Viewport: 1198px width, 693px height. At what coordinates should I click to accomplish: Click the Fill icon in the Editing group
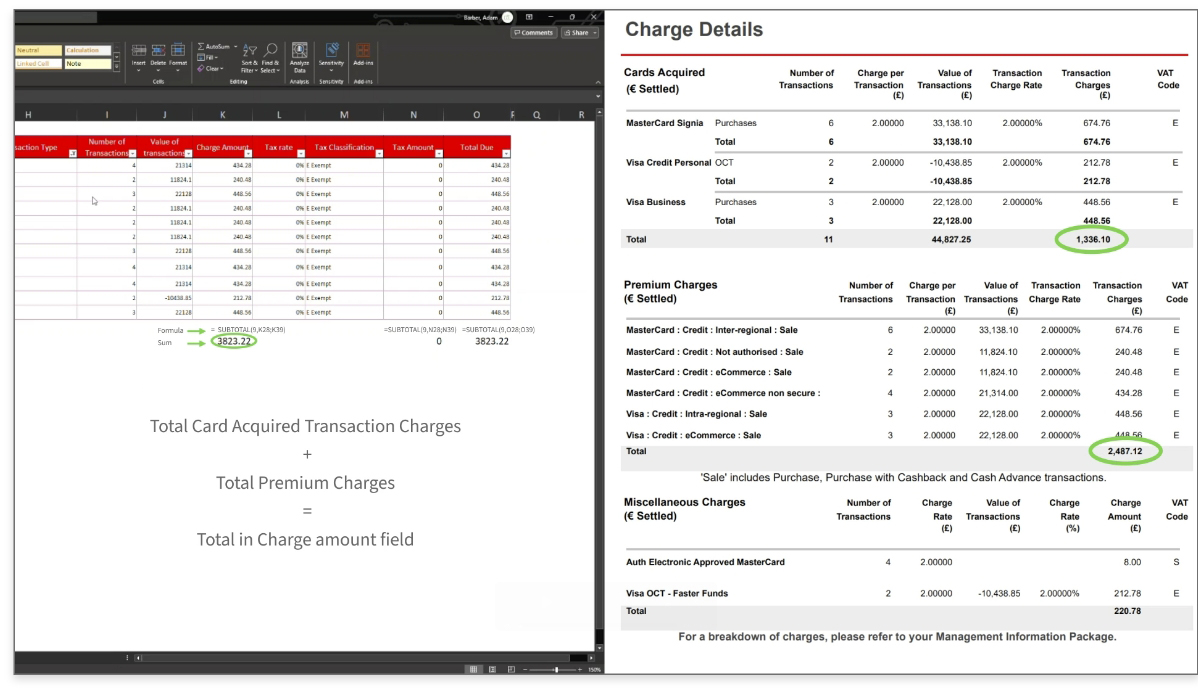click(x=201, y=57)
